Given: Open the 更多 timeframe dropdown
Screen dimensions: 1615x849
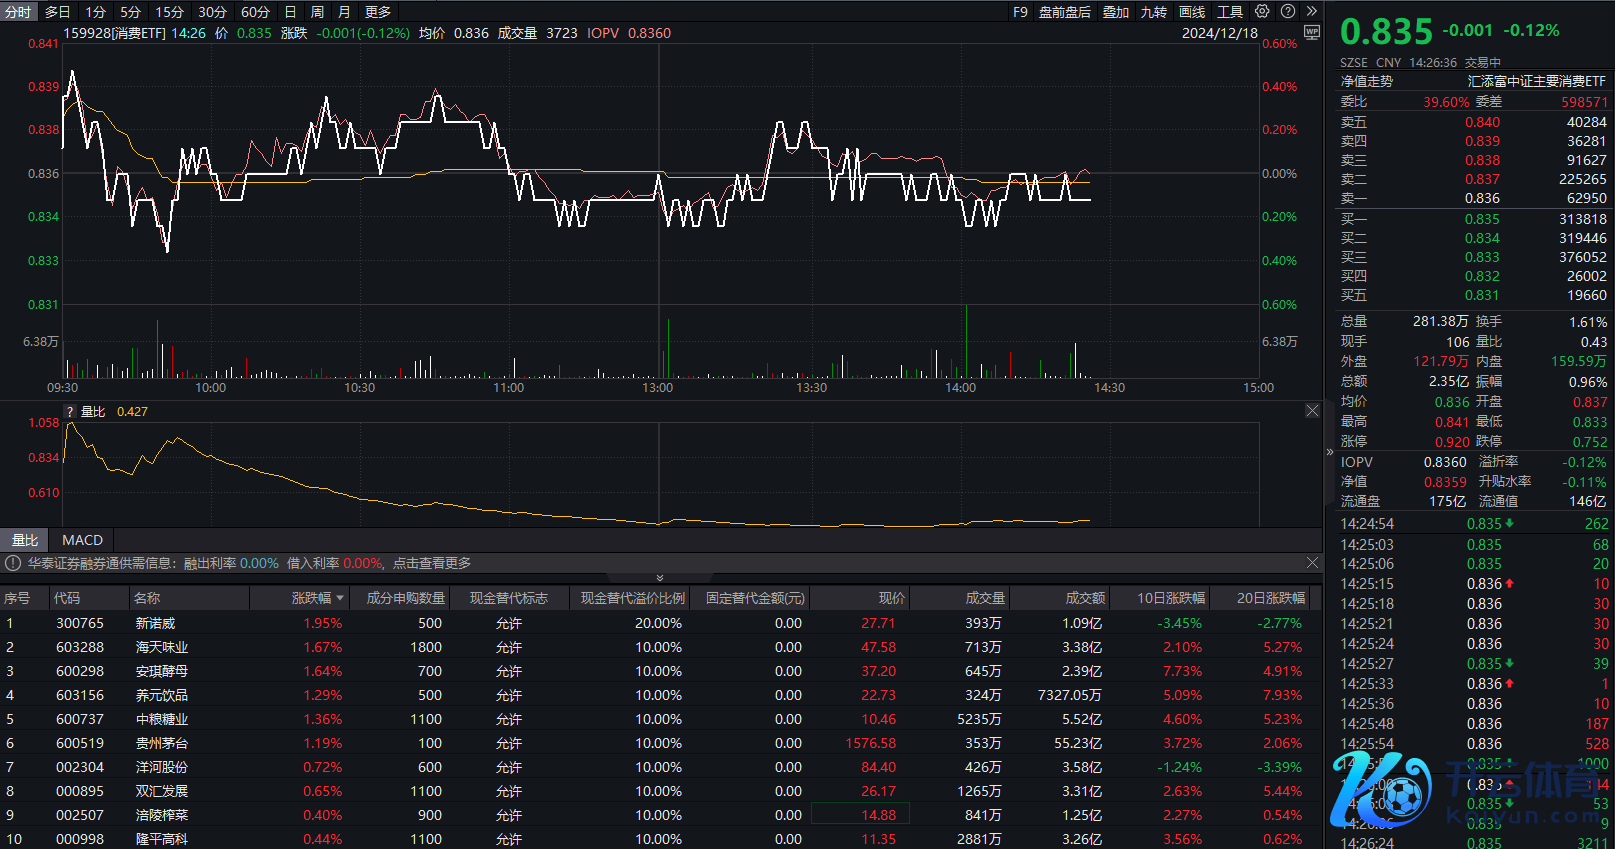Looking at the screenshot, I should [378, 12].
